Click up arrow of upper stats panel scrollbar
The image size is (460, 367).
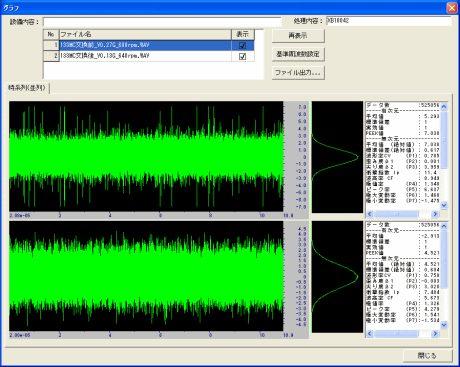pyautogui.click(x=444, y=106)
